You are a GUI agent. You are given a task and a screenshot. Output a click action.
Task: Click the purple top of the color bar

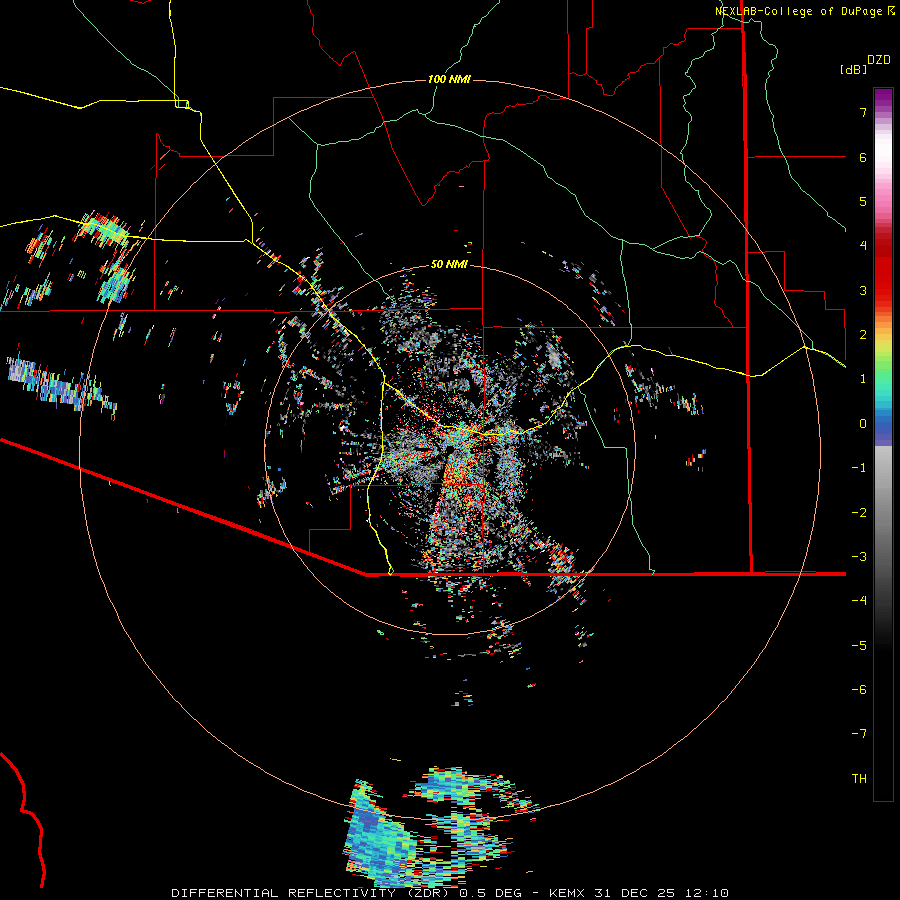(883, 98)
